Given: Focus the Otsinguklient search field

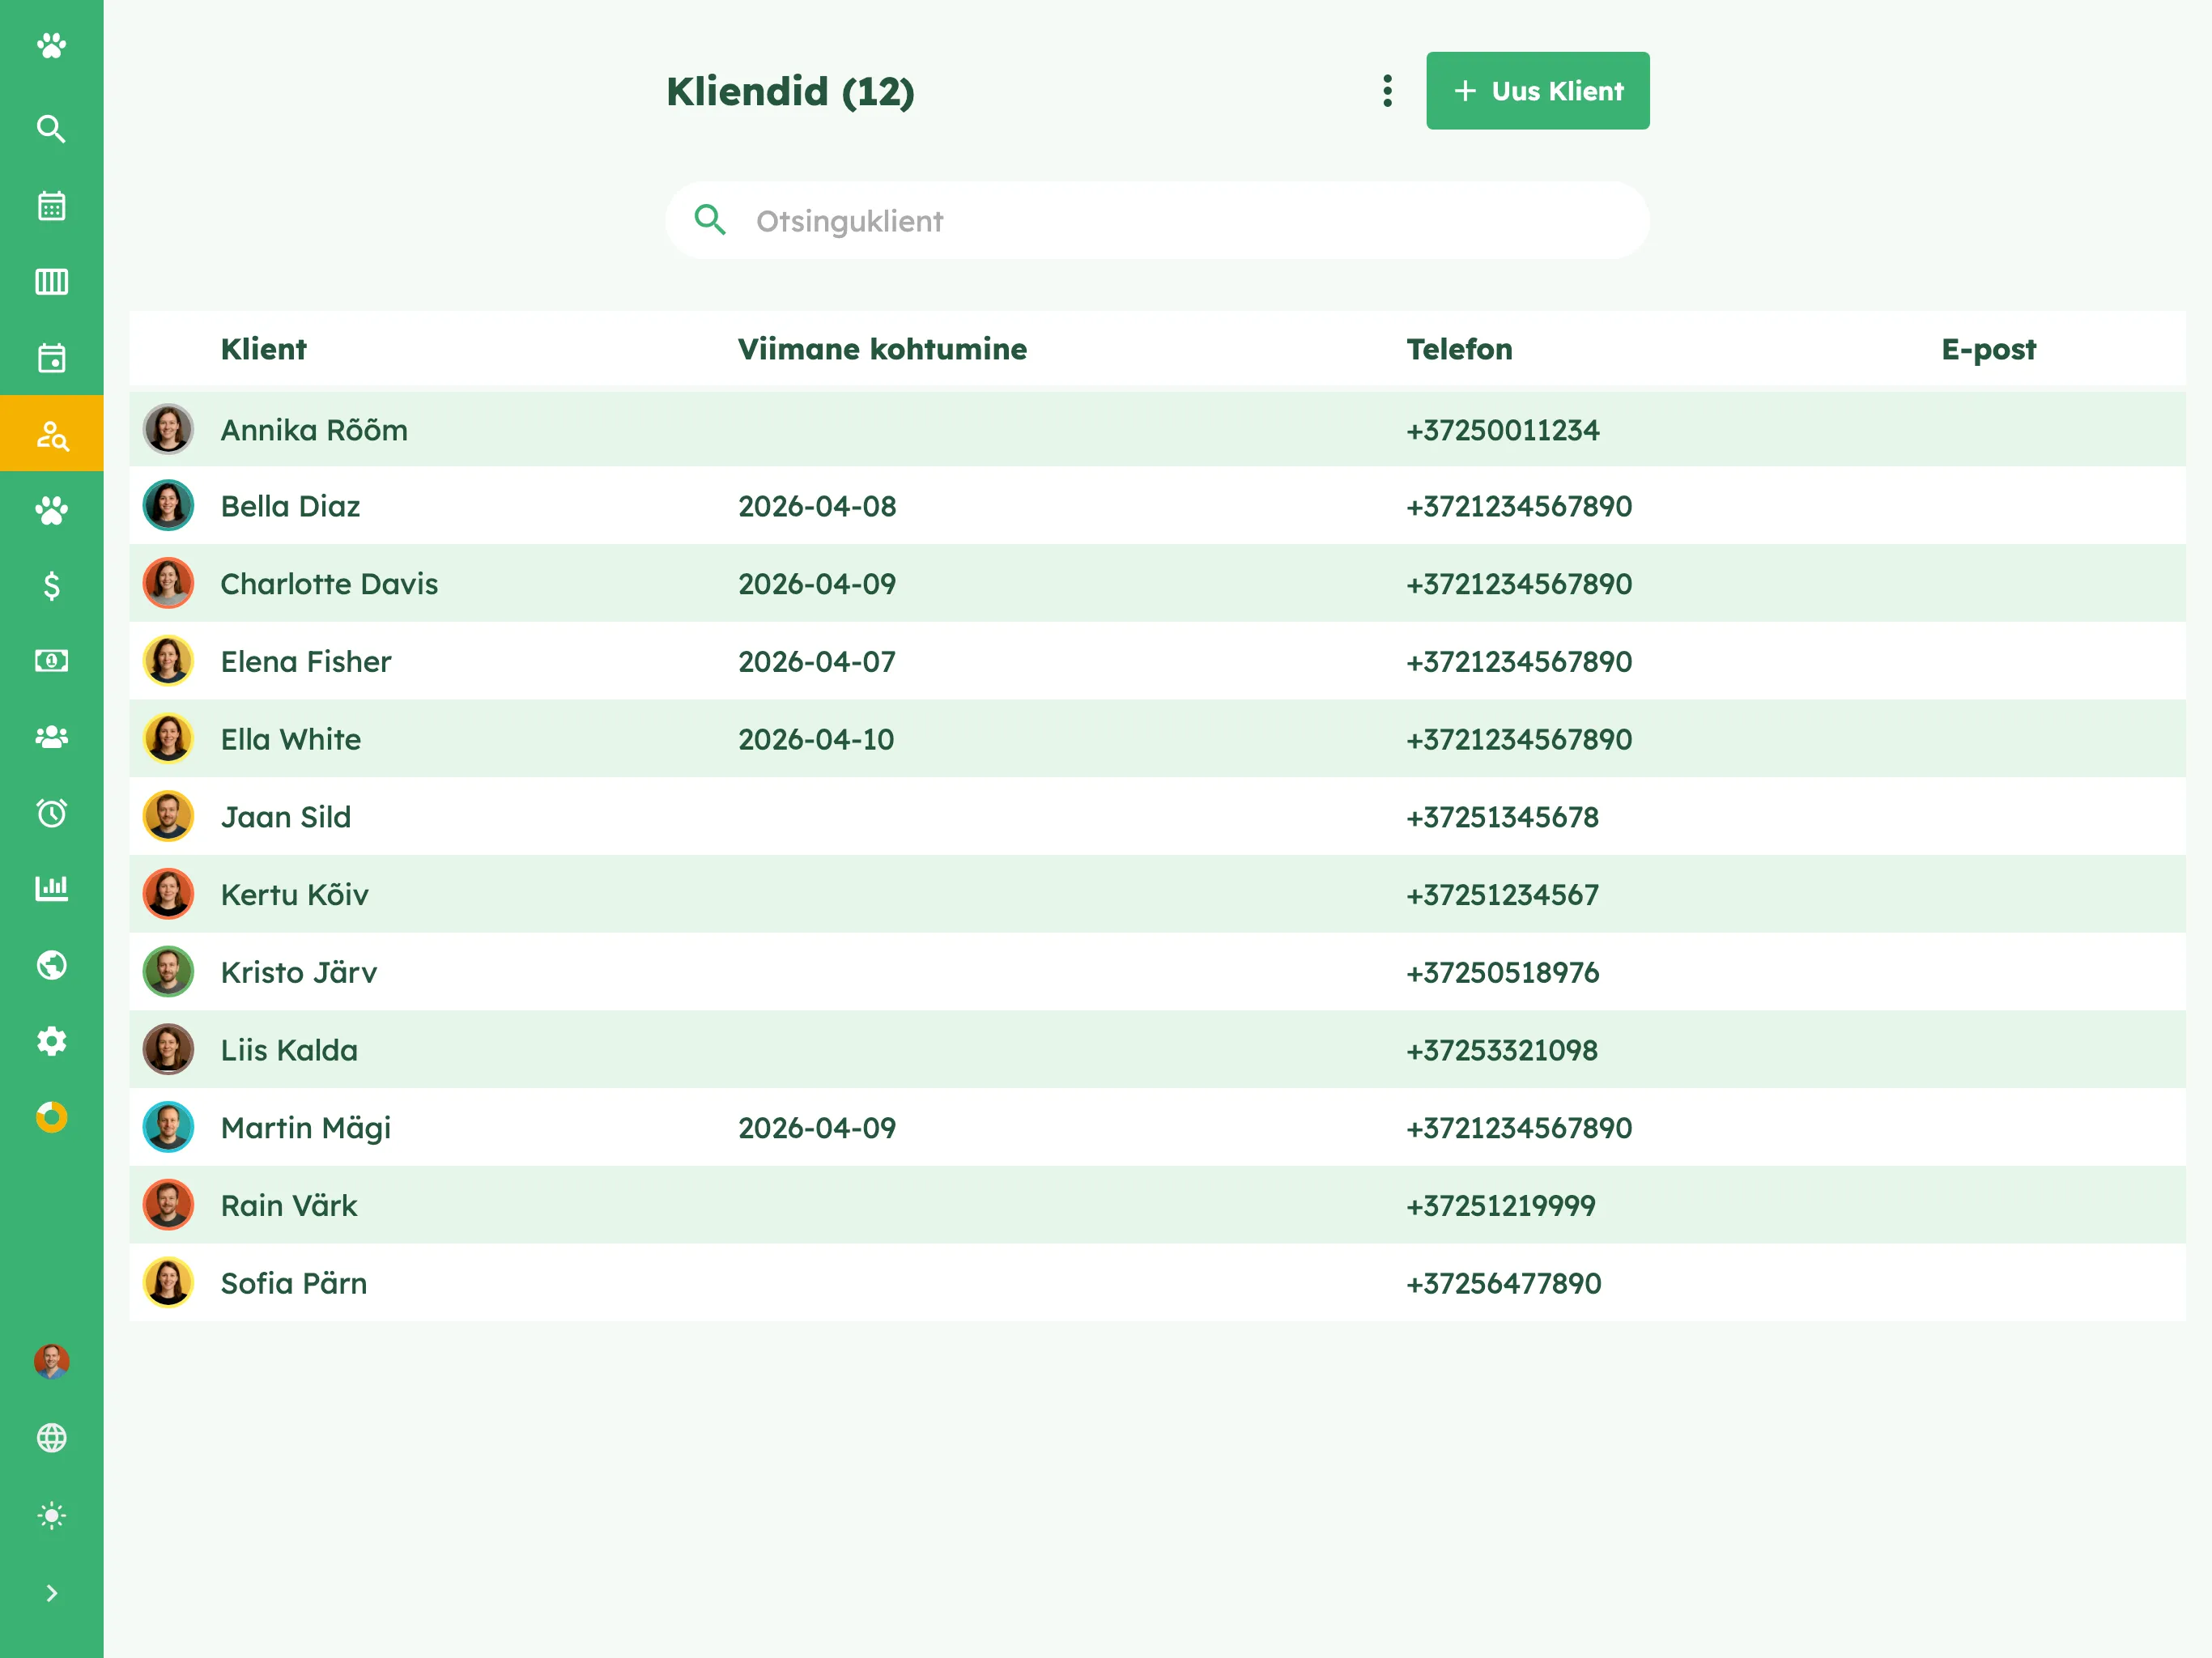Looking at the screenshot, I should pyautogui.click(x=1157, y=220).
